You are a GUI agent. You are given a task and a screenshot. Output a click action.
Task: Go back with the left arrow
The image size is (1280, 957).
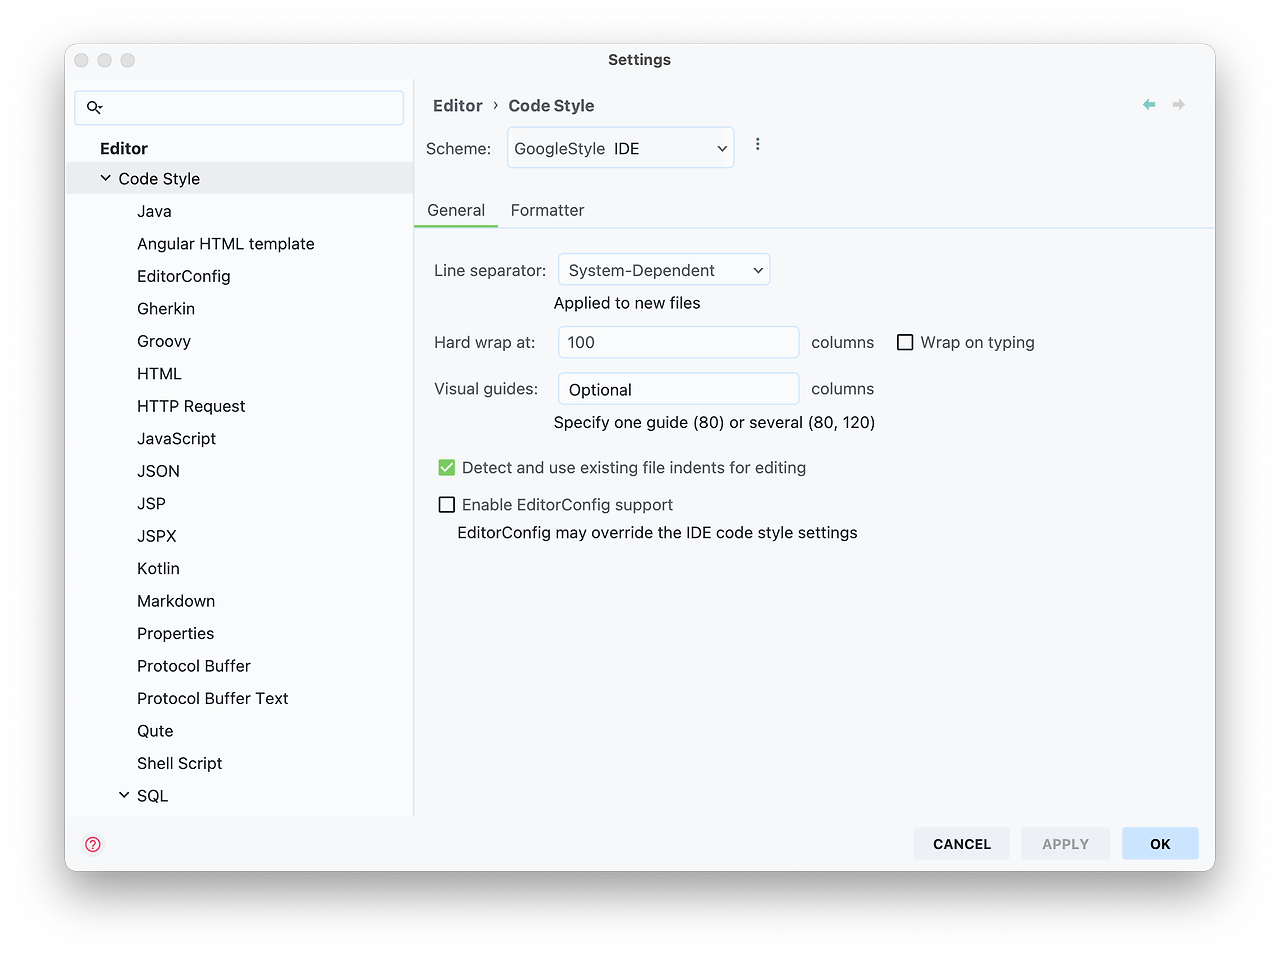(1149, 104)
